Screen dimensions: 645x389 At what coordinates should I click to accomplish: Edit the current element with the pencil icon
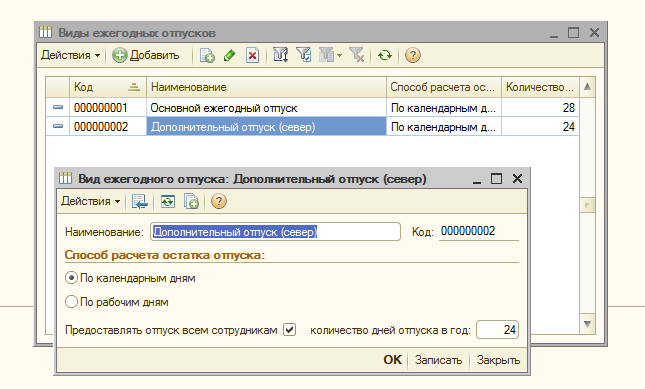(230, 55)
